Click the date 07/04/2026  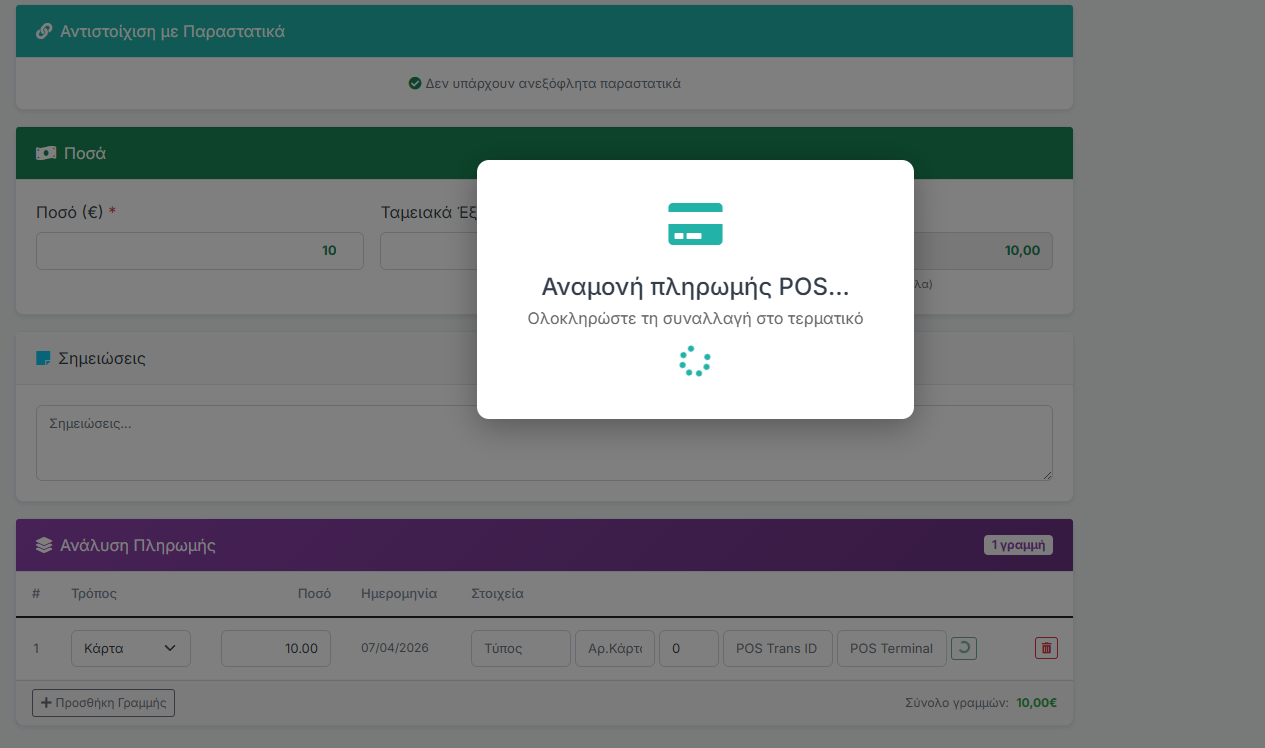point(395,648)
